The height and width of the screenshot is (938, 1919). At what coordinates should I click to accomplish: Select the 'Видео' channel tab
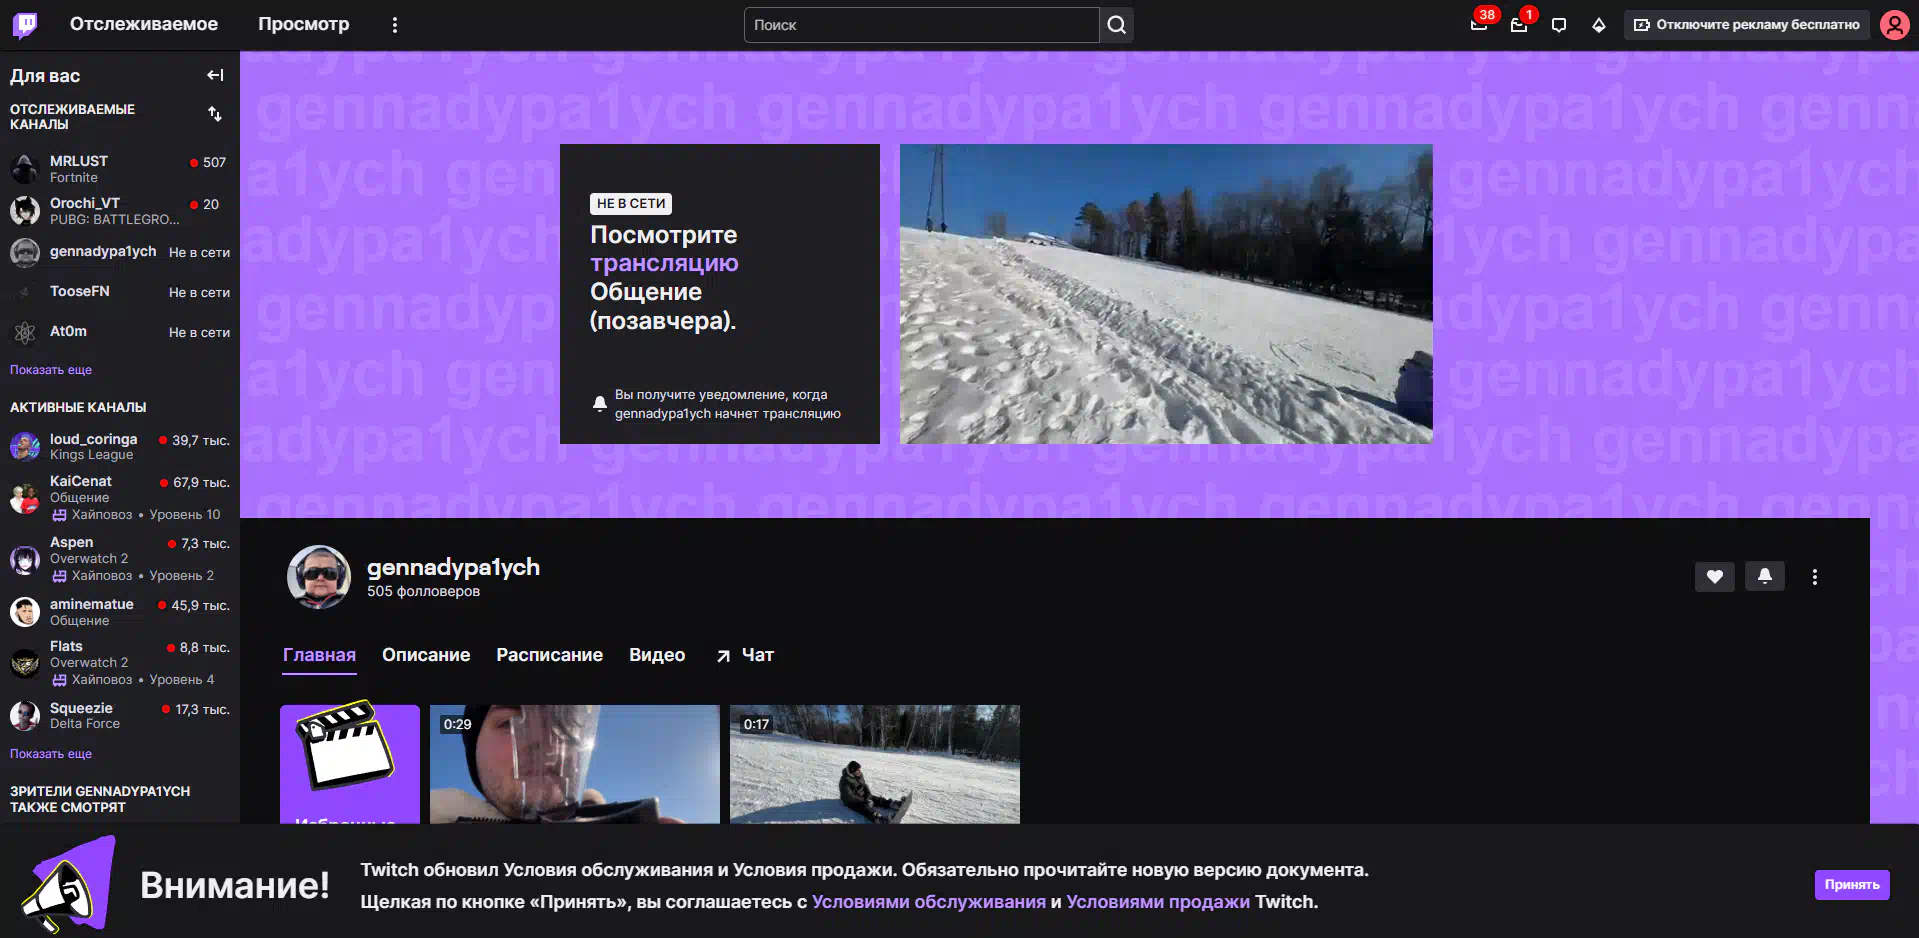(x=657, y=655)
